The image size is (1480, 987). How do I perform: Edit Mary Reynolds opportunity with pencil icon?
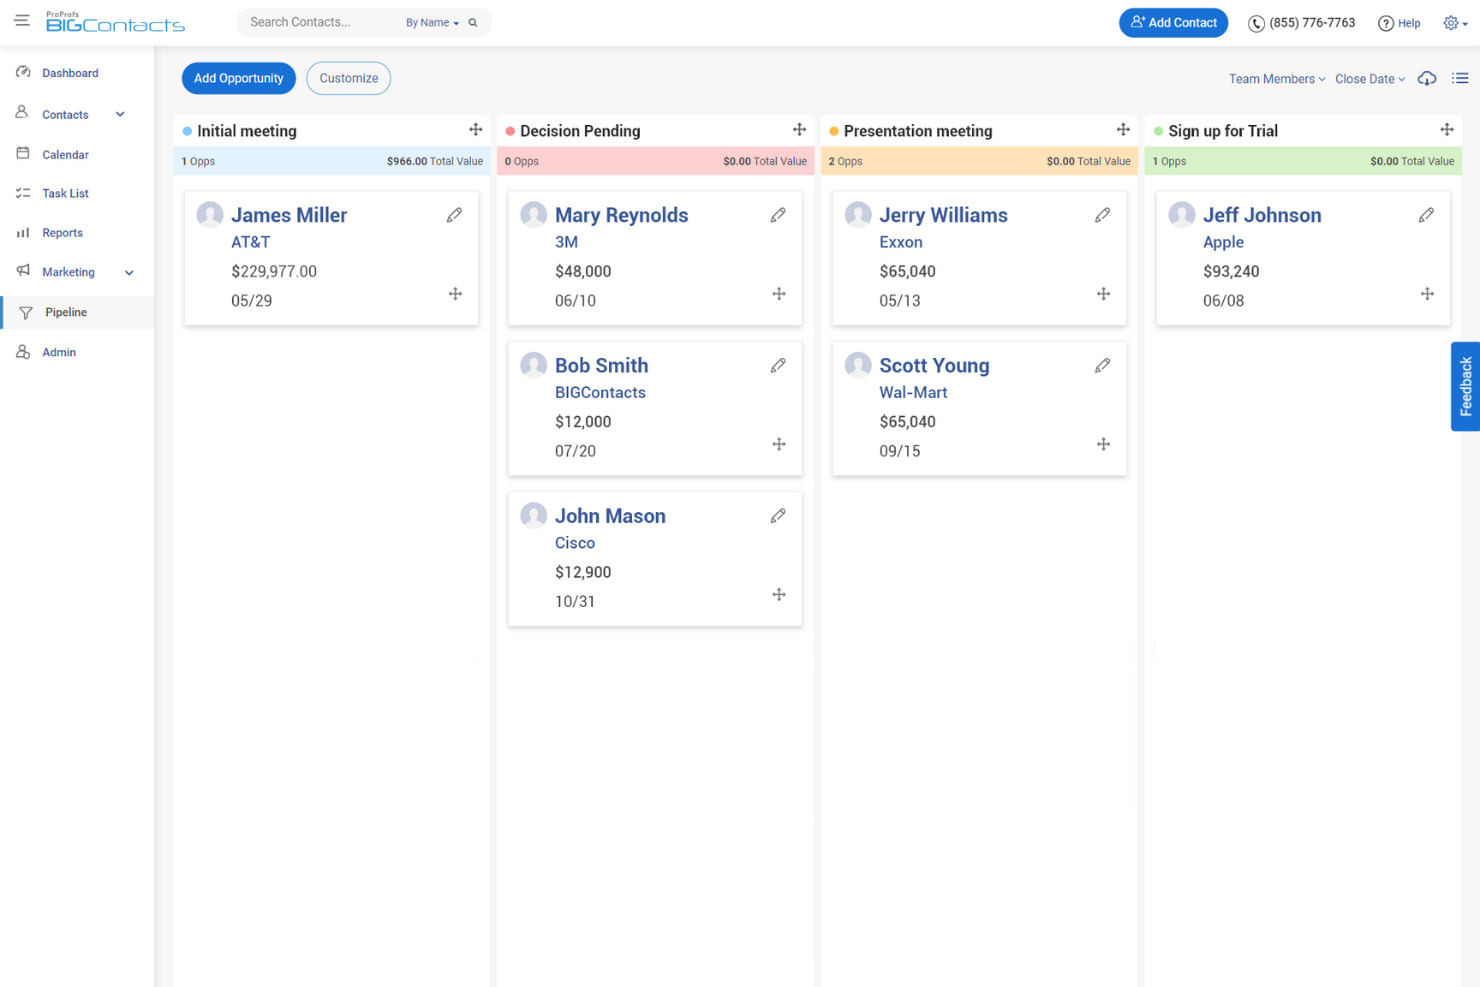(x=778, y=215)
